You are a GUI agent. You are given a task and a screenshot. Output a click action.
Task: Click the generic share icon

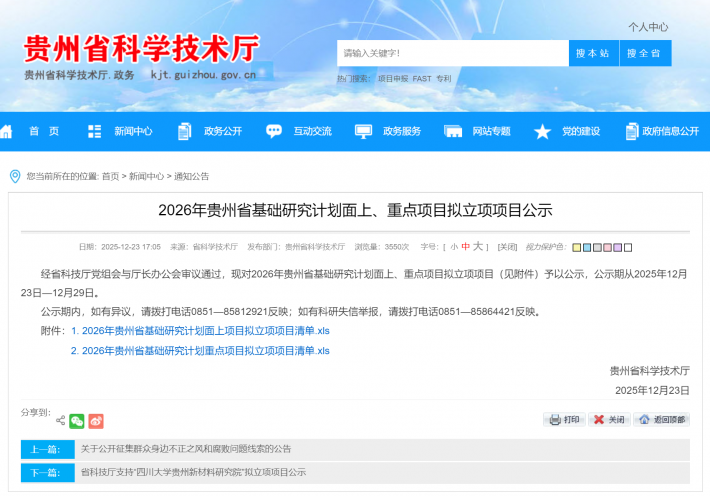(x=60, y=421)
